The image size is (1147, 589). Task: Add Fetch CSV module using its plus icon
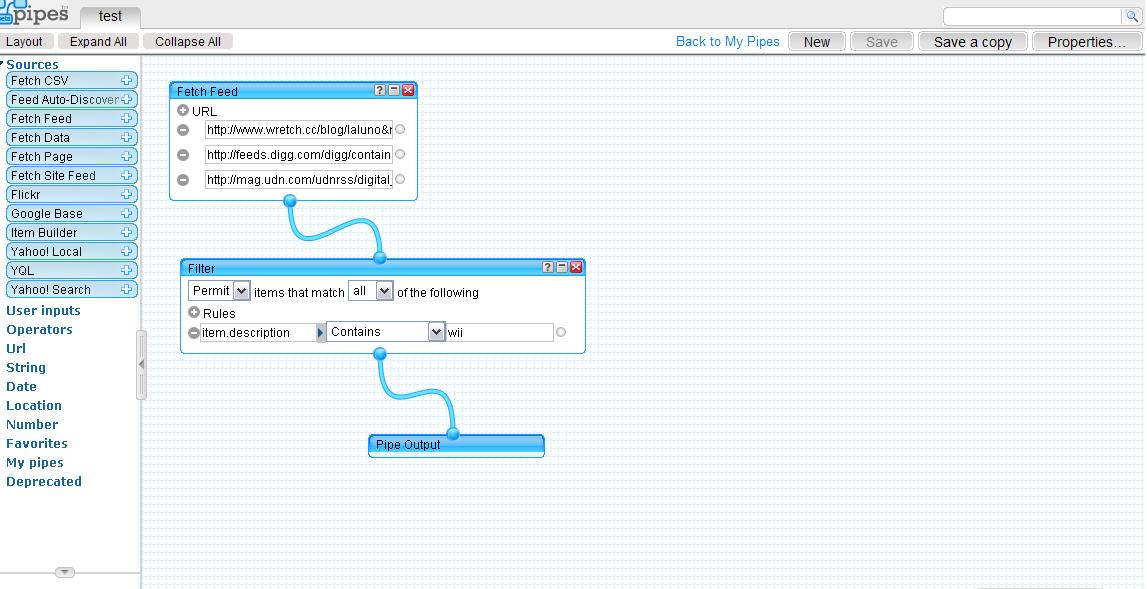tap(127, 80)
